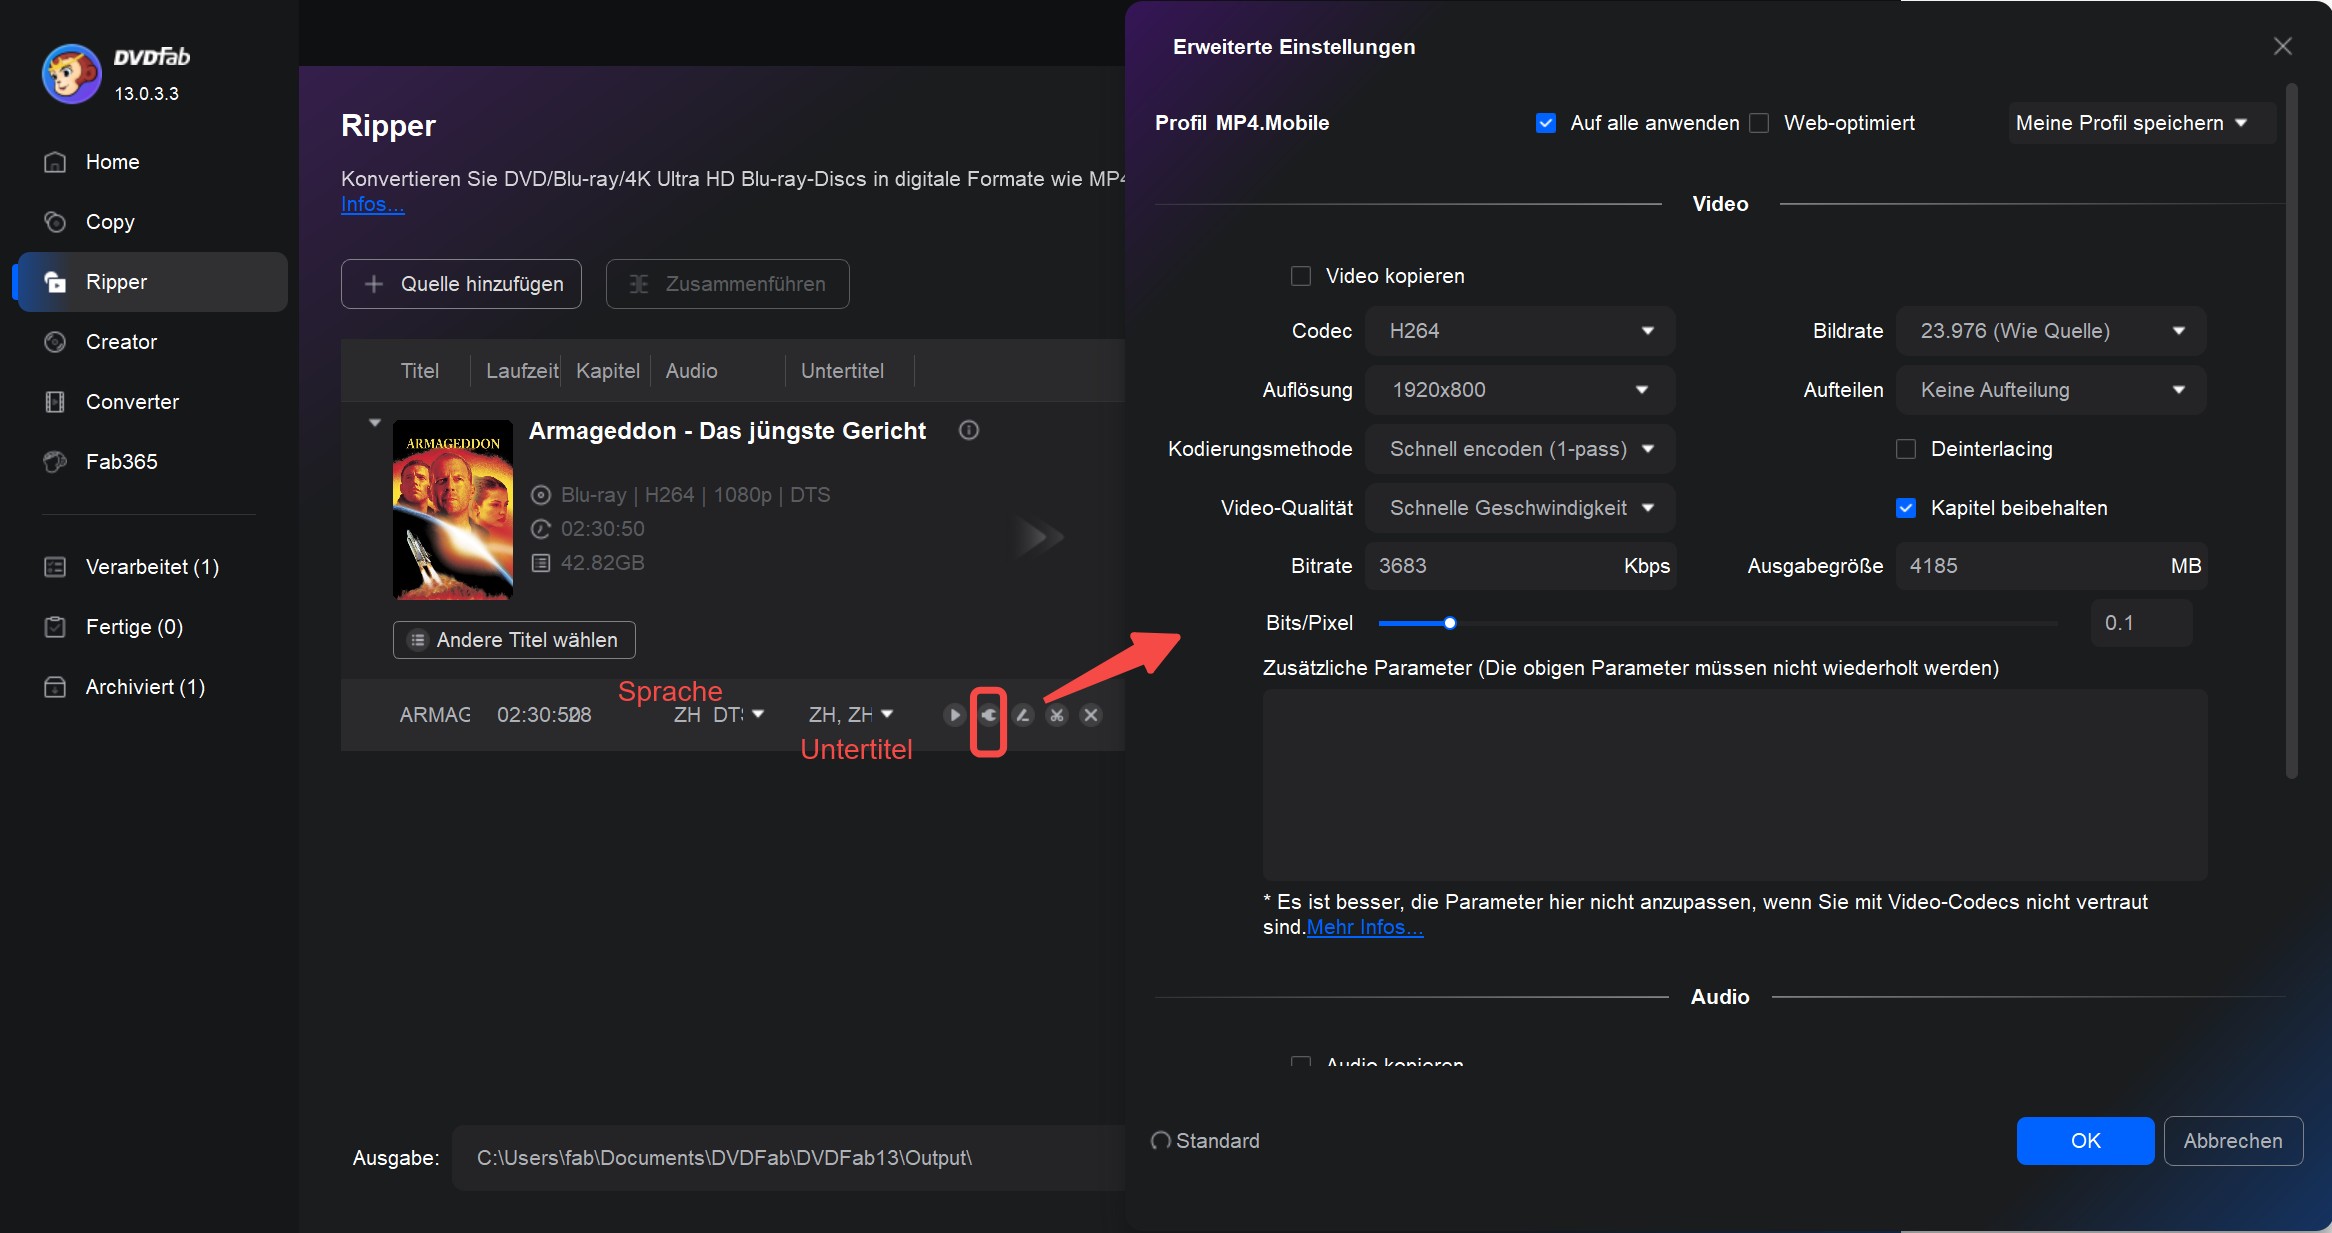Click the Bits/Pixel slider handle
The image size is (2332, 1233).
(1450, 623)
